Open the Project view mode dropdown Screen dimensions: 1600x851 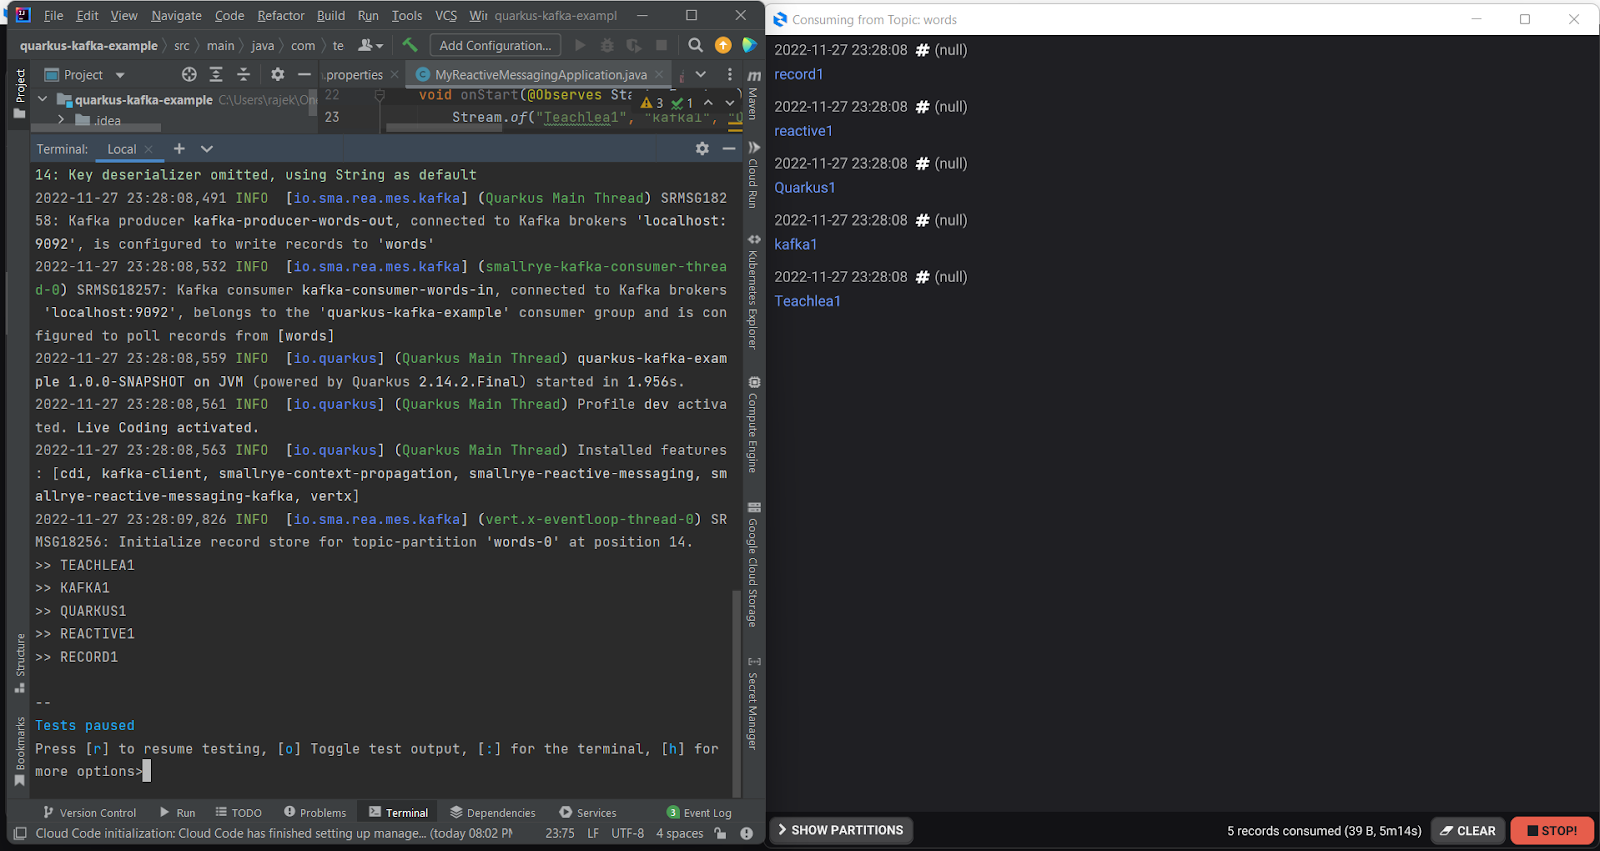tap(120, 75)
